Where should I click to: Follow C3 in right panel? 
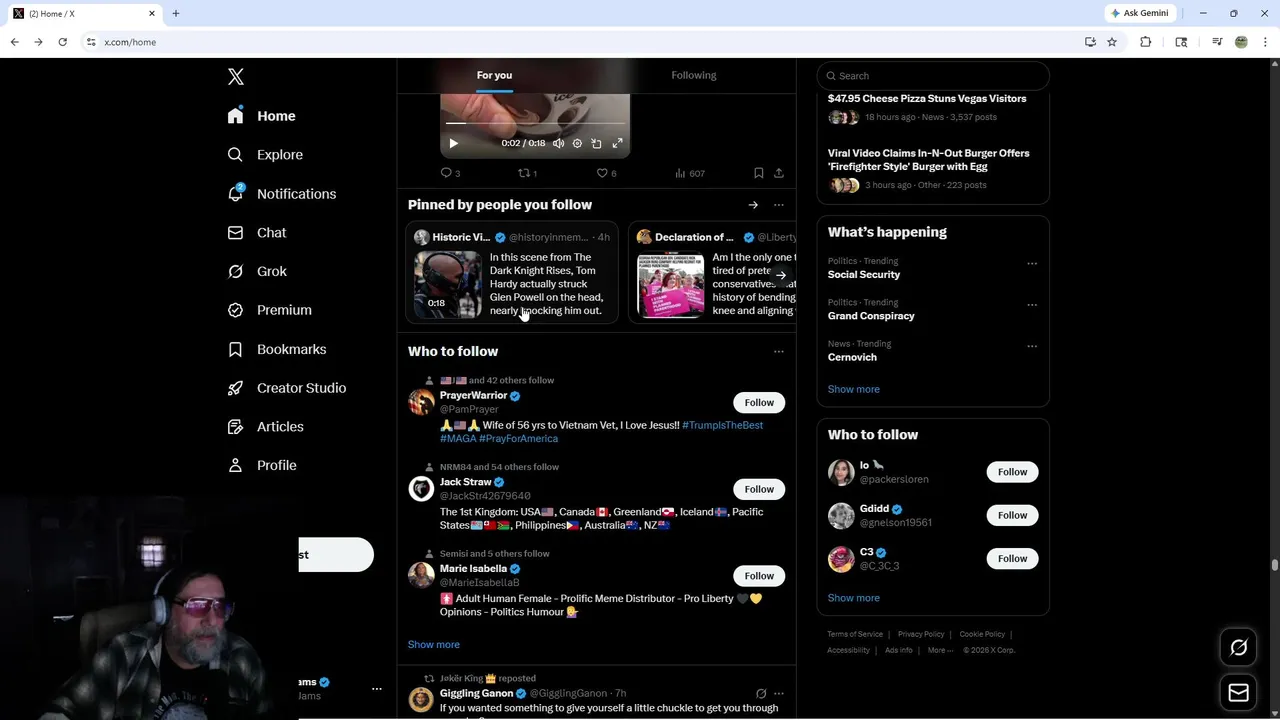pos(1012,559)
